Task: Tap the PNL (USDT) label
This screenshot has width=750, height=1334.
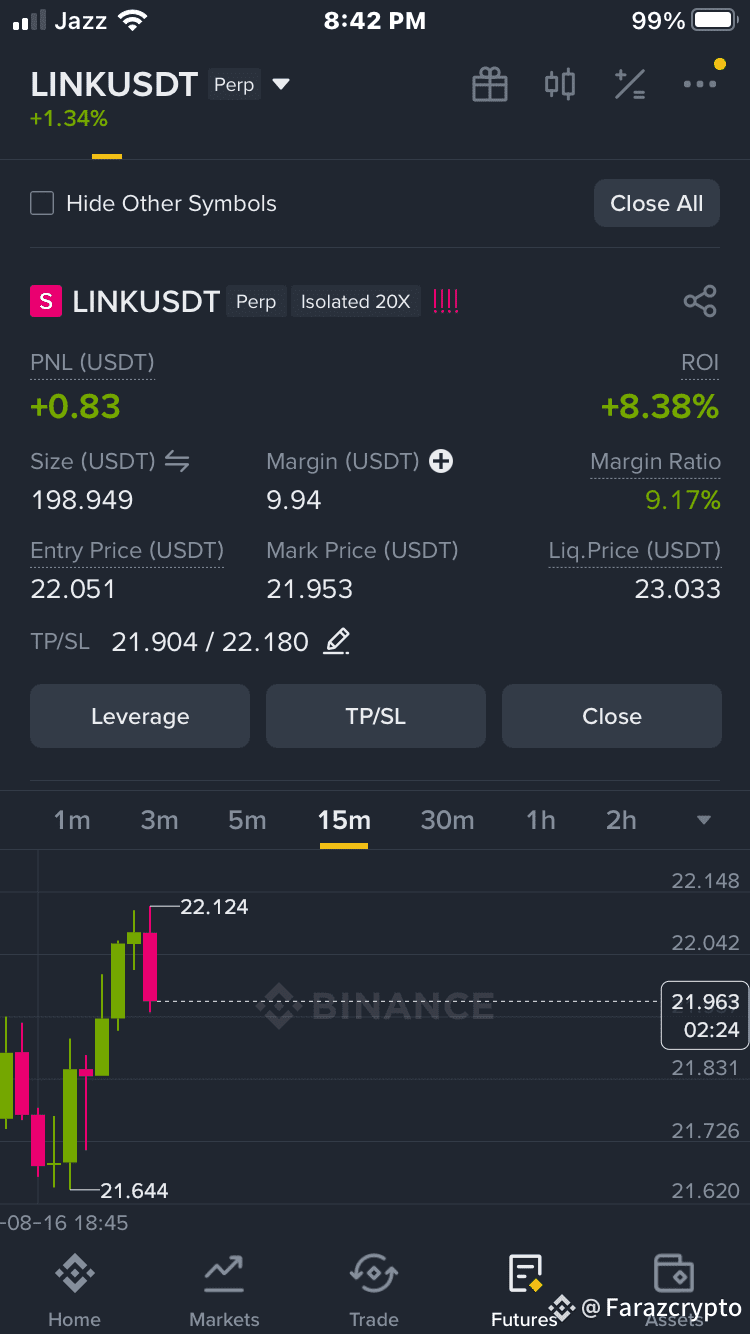Action: (92, 362)
